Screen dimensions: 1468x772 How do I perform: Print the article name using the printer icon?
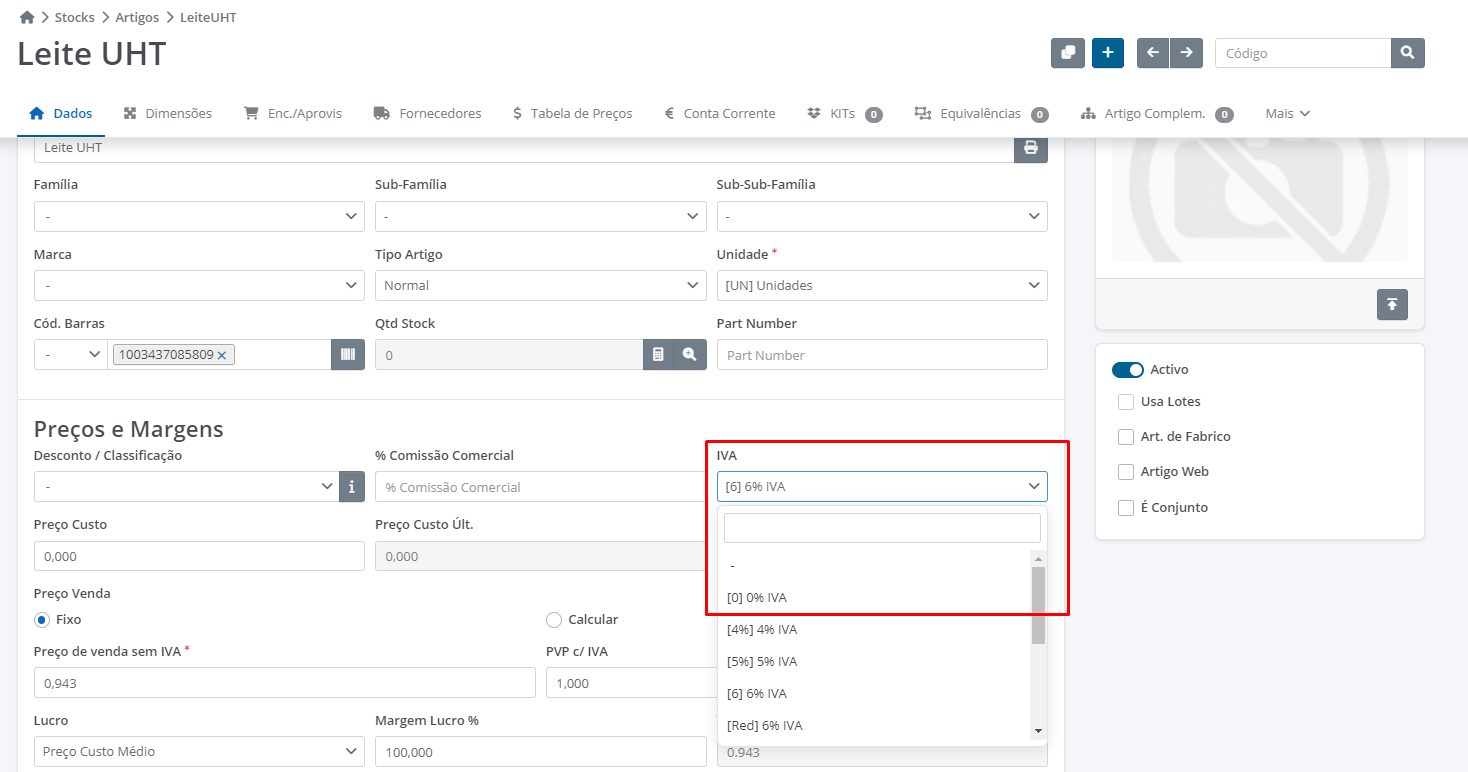1031,148
